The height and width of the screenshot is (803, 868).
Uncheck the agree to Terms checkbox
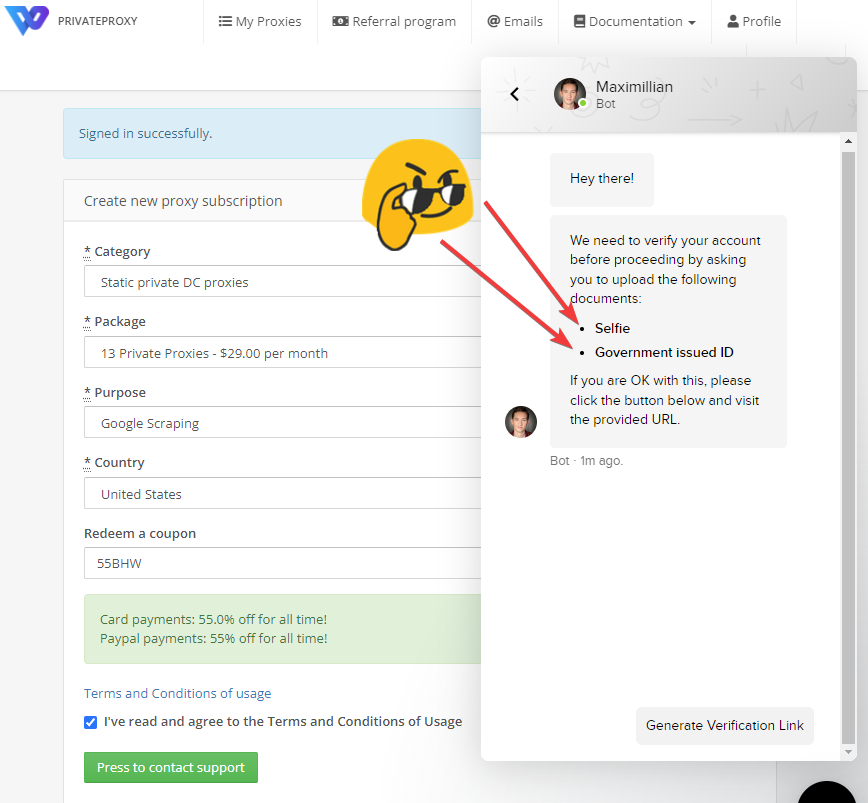(x=90, y=722)
